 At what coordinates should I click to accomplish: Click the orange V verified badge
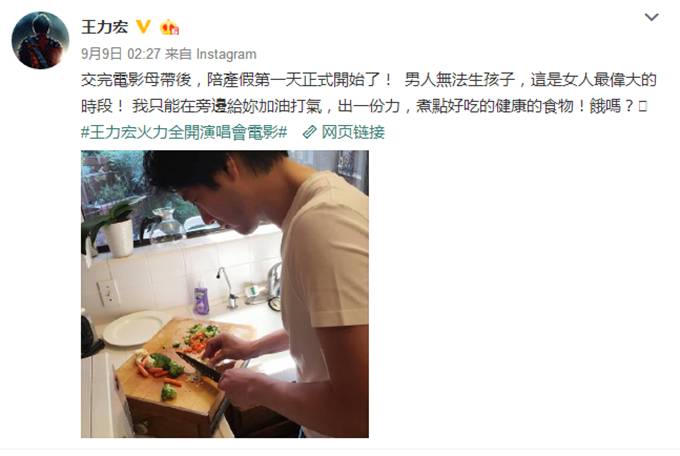[x=144, y=27]
